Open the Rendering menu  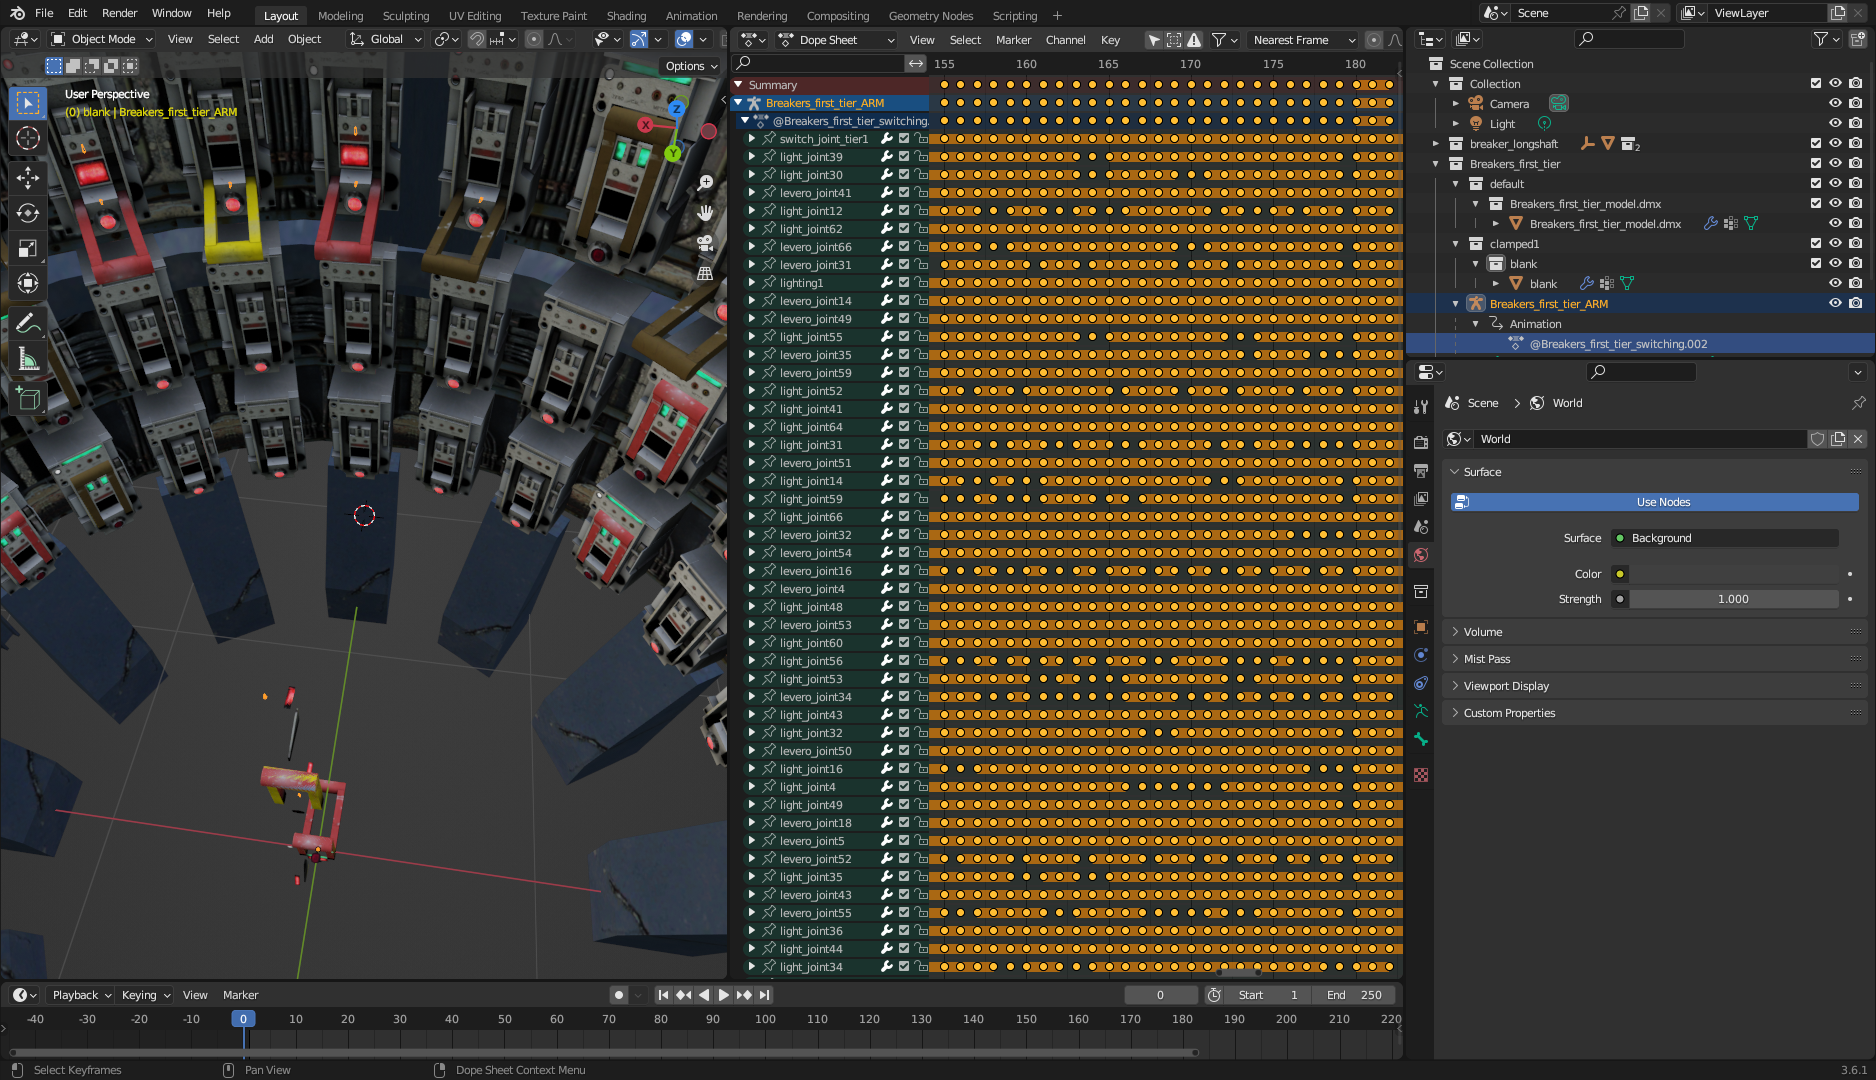(762, 16)
